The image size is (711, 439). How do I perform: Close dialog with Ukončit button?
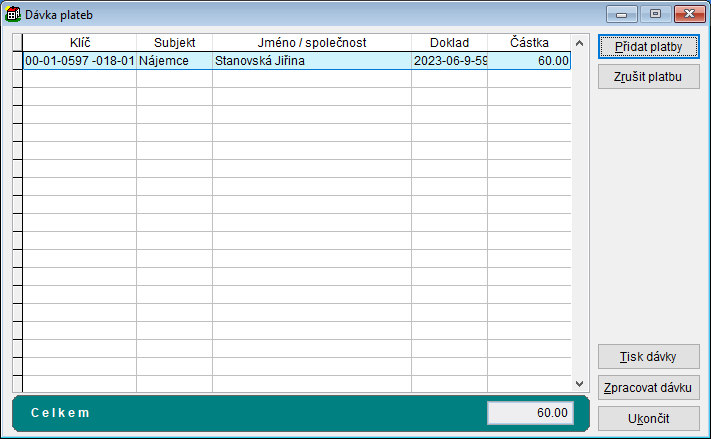[x=648, y=417]
